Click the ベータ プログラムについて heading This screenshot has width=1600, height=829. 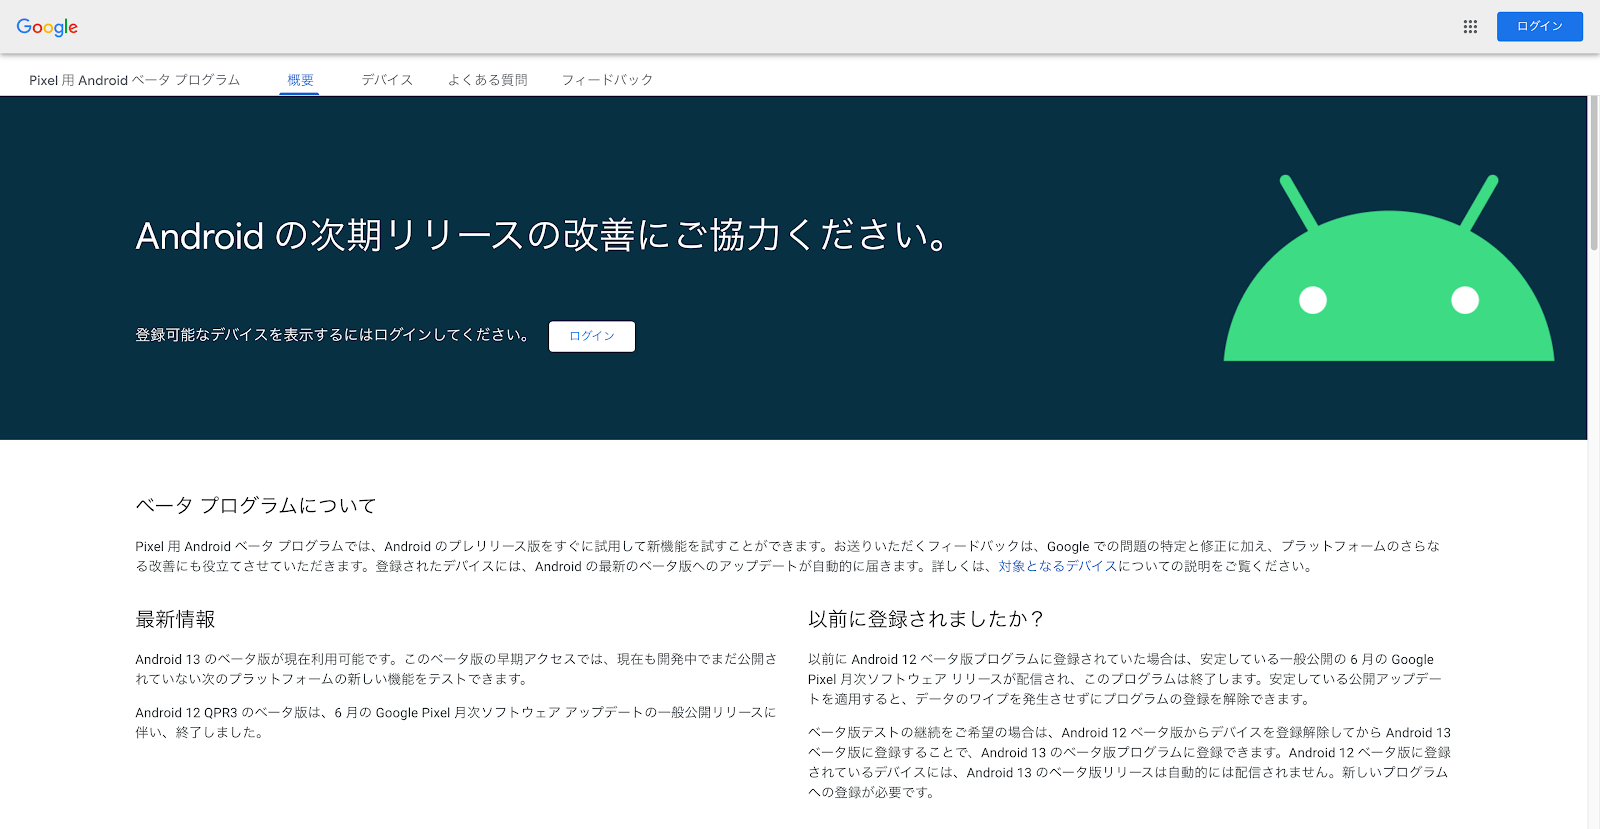tap(256, 505)
